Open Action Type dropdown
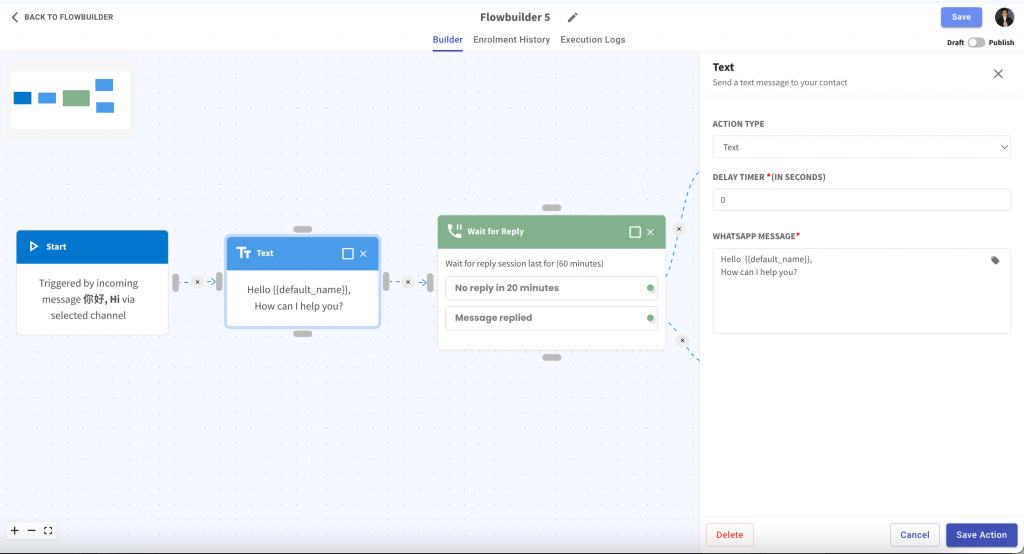1024x554 pixels. (861, 147)
